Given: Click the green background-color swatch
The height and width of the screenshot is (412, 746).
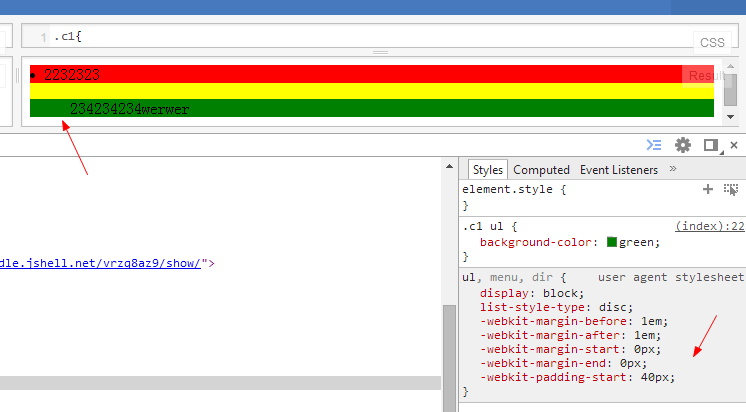Looking at the screenshot, I should (612, 242).
